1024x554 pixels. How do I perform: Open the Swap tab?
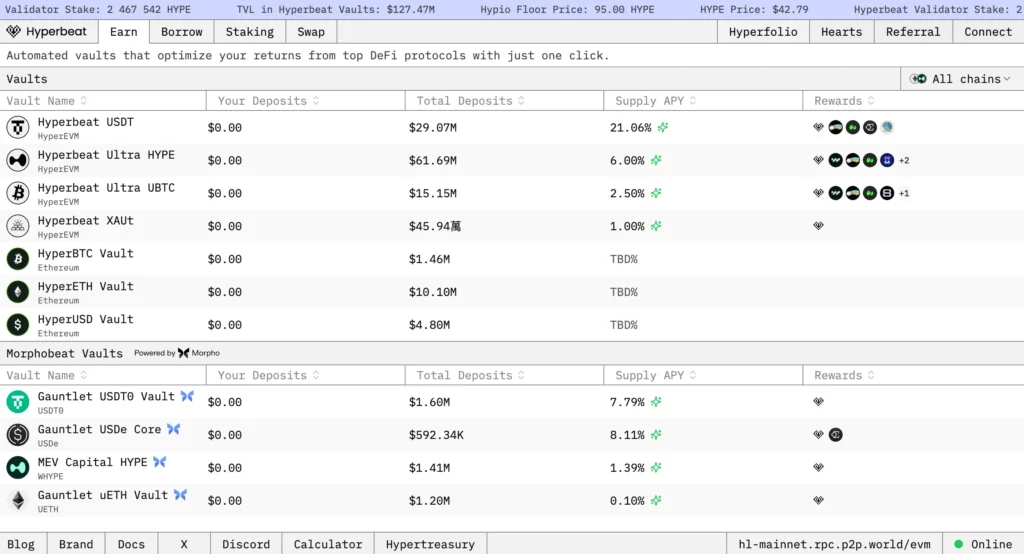point(311,32)
